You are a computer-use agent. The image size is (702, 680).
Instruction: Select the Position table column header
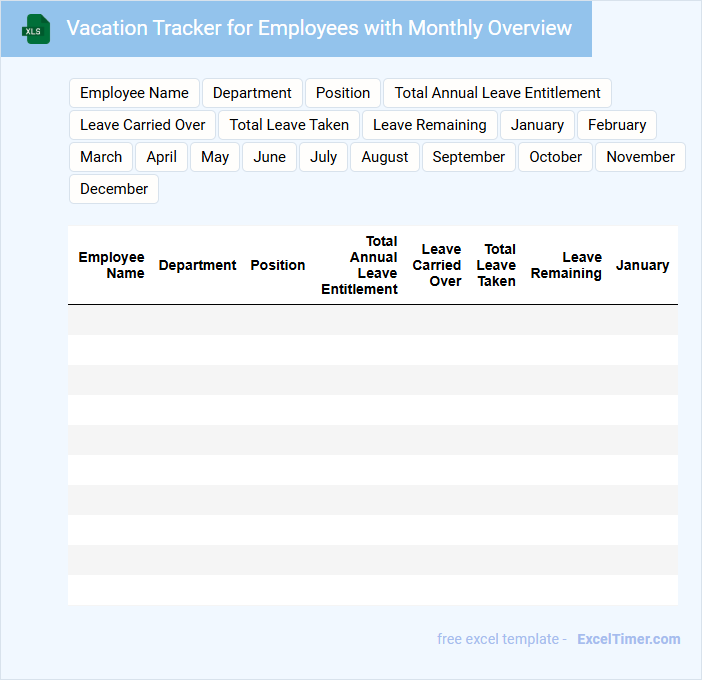278,265
